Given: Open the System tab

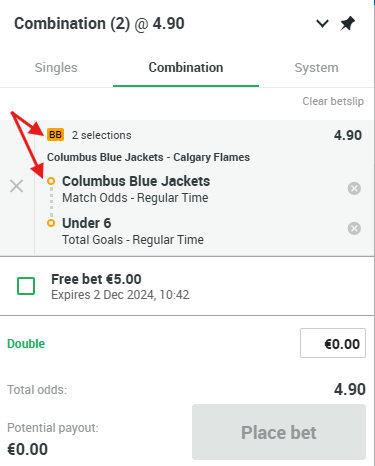Looking at the screenshot, I should (316, 68).
